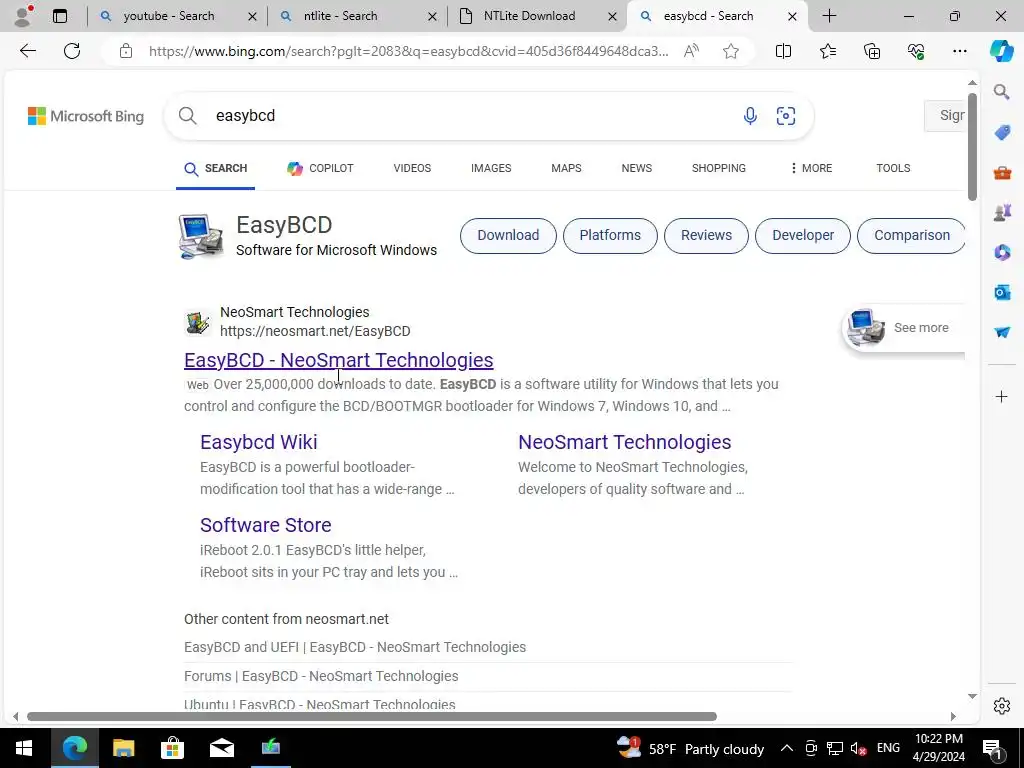The image size is (1024, 768).
Task: Add a sidebar app with plus icon
Action: tap(1001, 396)
